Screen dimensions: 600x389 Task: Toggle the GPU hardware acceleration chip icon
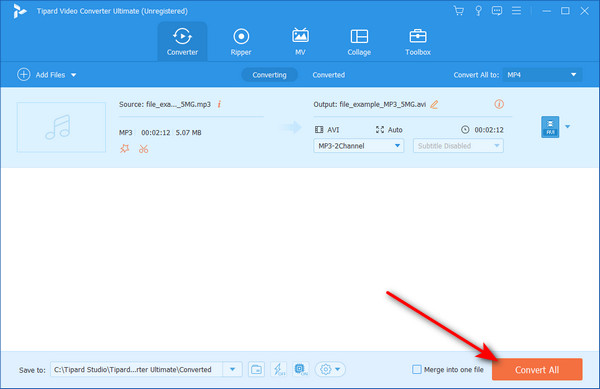(301, 369)
